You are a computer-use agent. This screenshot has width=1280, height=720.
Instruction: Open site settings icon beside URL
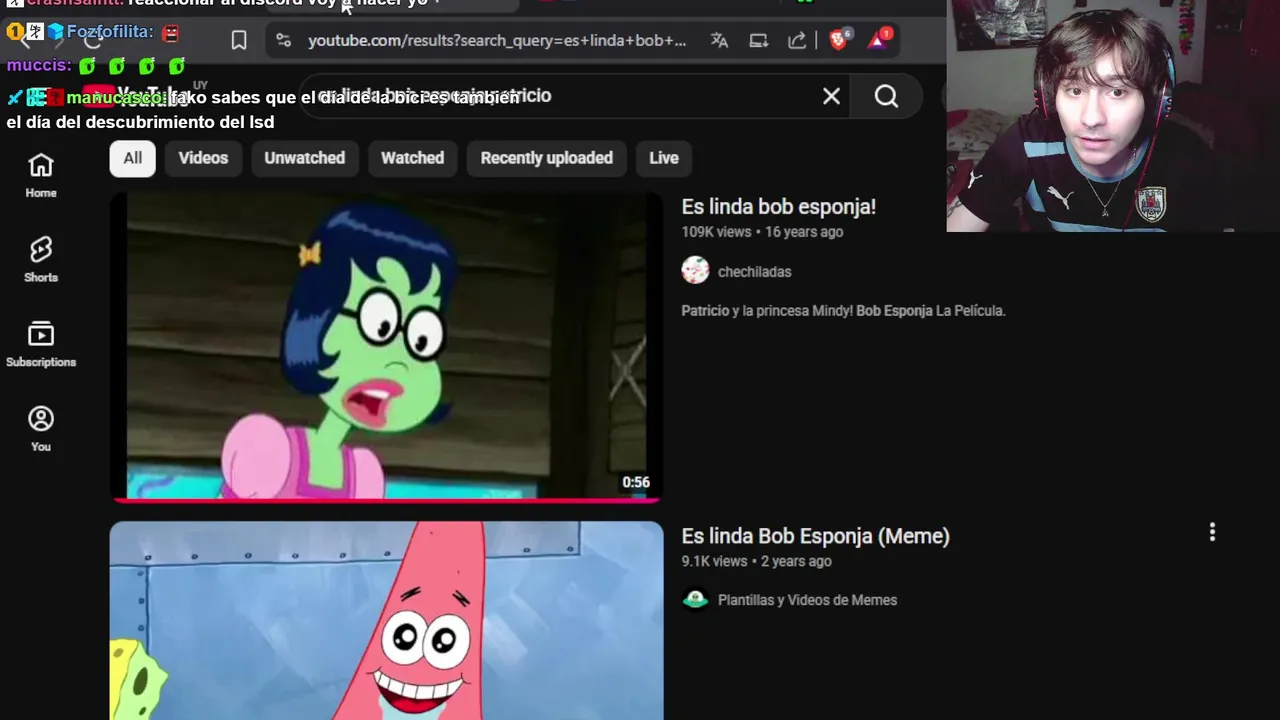point(283,40)
